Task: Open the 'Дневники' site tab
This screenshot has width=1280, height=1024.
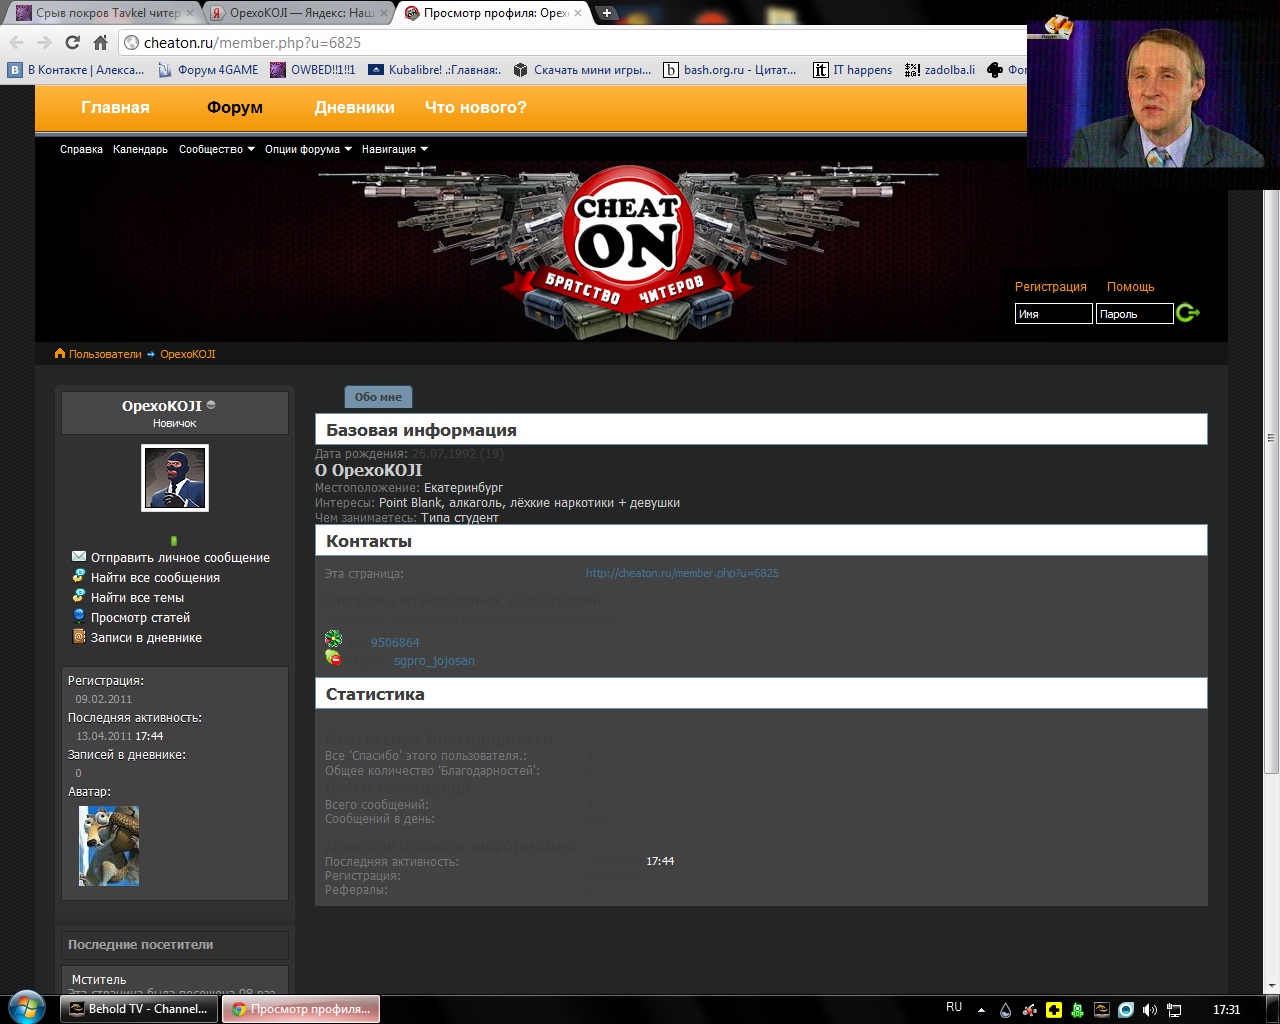Action: point(354,108)
